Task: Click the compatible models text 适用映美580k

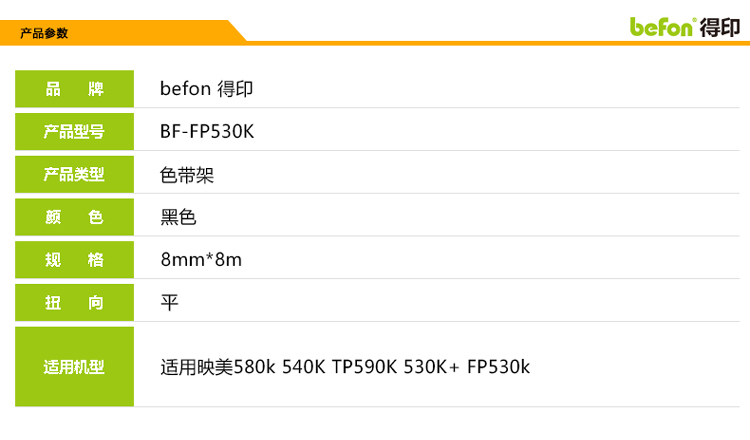Action: (218, 367)
